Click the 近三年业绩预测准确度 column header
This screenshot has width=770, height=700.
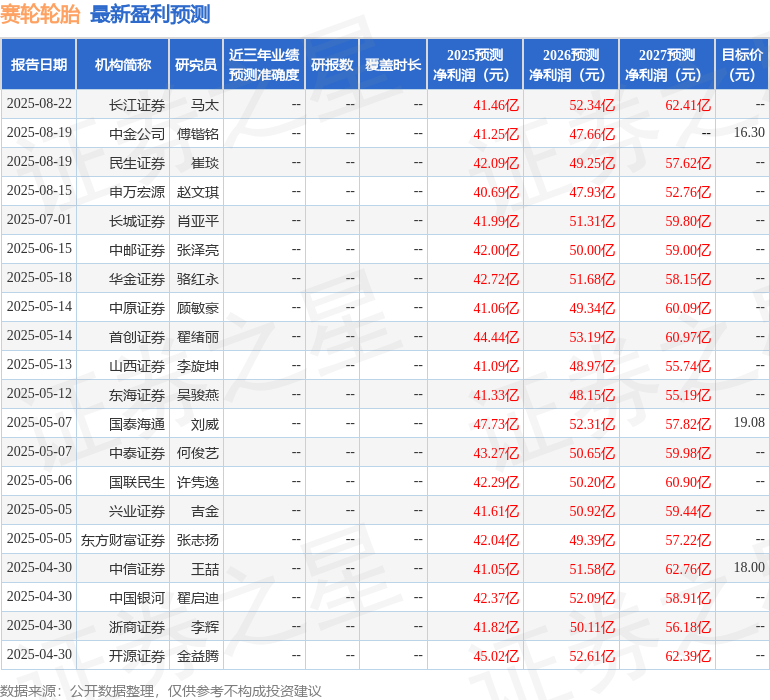pos(264,65)
